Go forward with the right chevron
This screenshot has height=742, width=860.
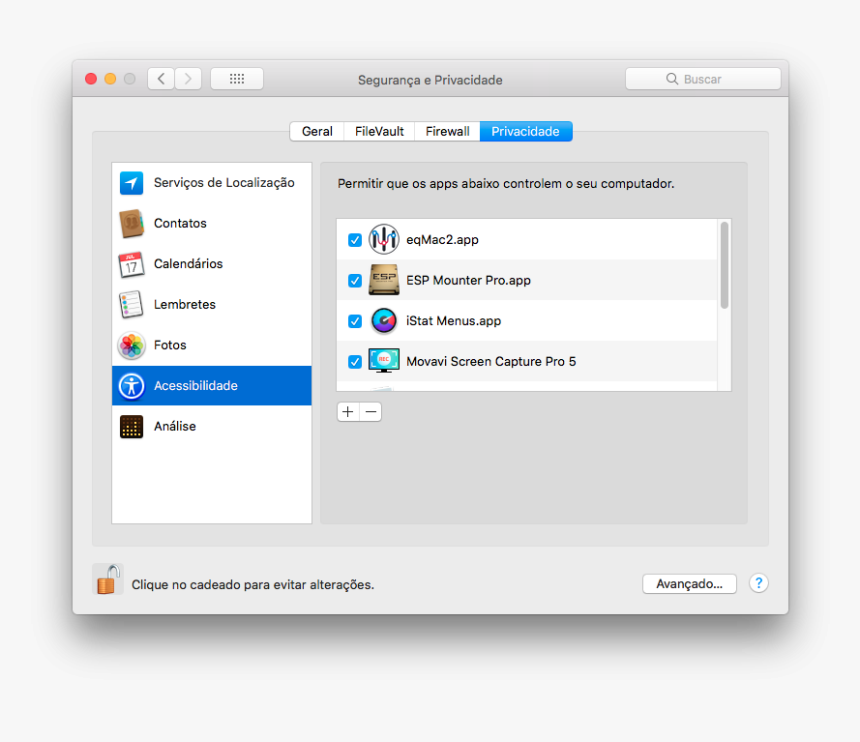click(188, 79)
